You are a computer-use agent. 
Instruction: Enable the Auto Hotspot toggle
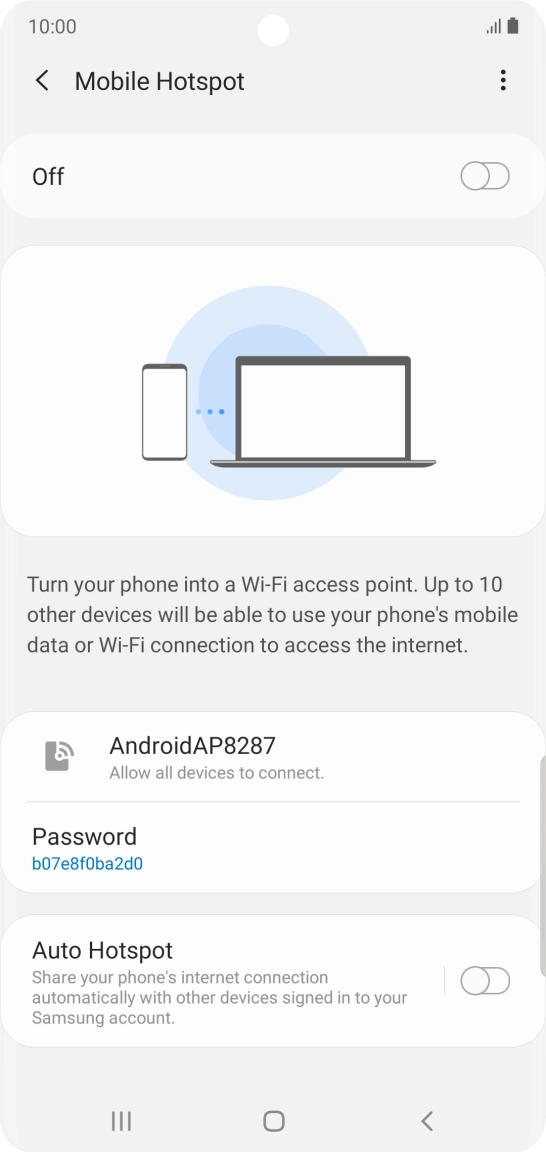pos(485,981)
